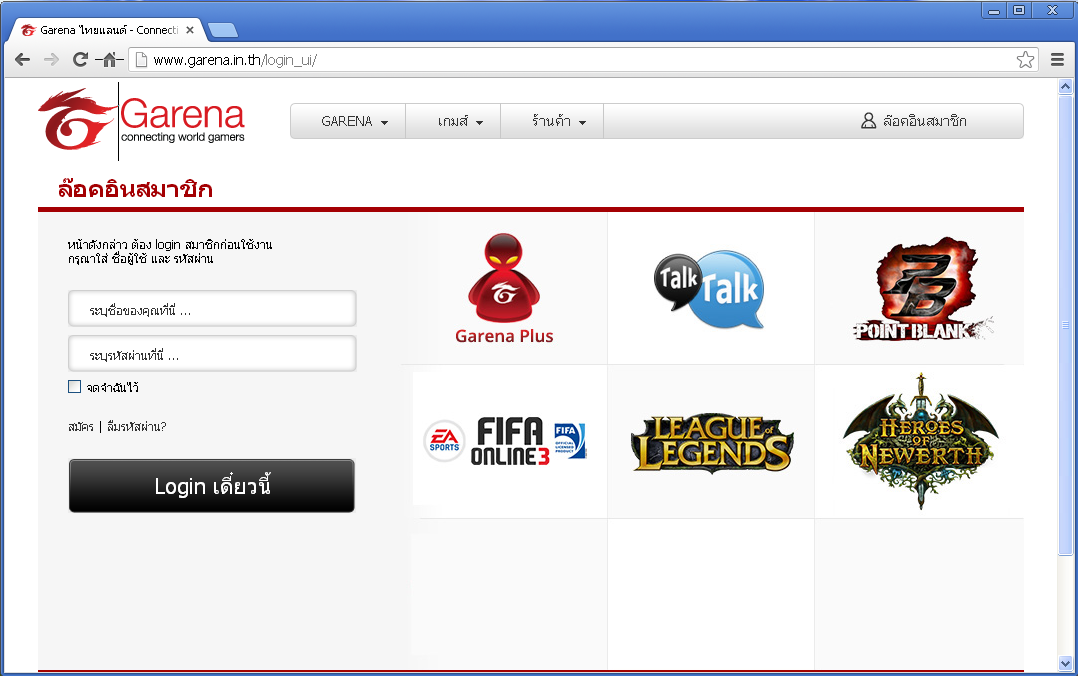Tick the remember me checkbox
The image size is (1078, 676).
tap(74, 386)
